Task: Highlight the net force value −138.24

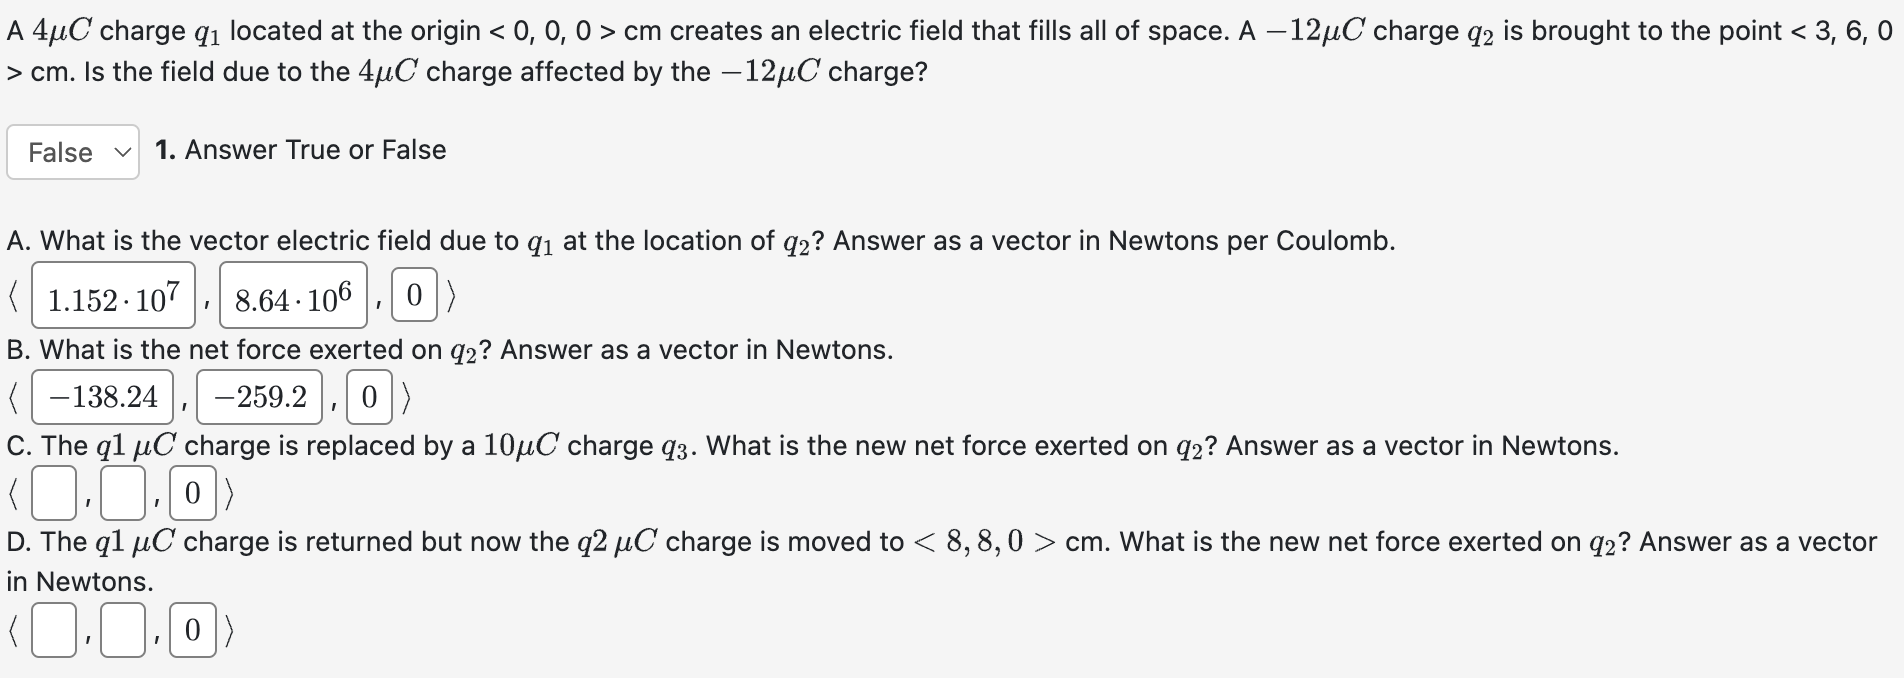Action: 104,397
